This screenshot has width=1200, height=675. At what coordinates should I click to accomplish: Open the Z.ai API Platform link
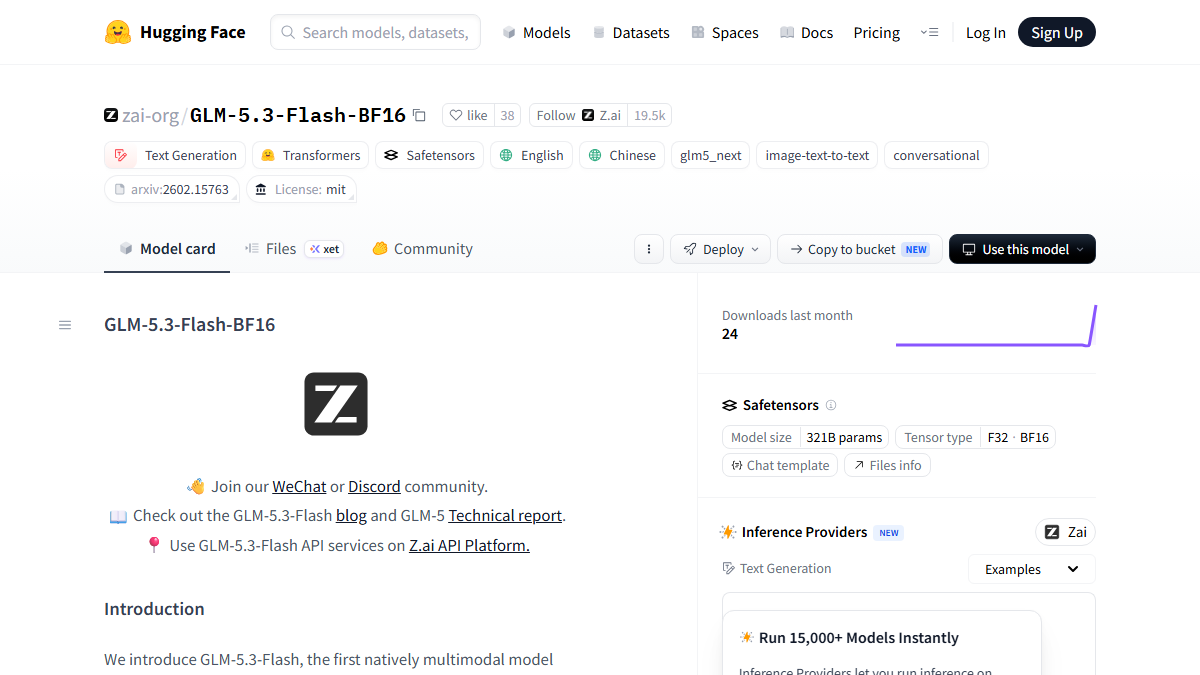click(469, 546)
